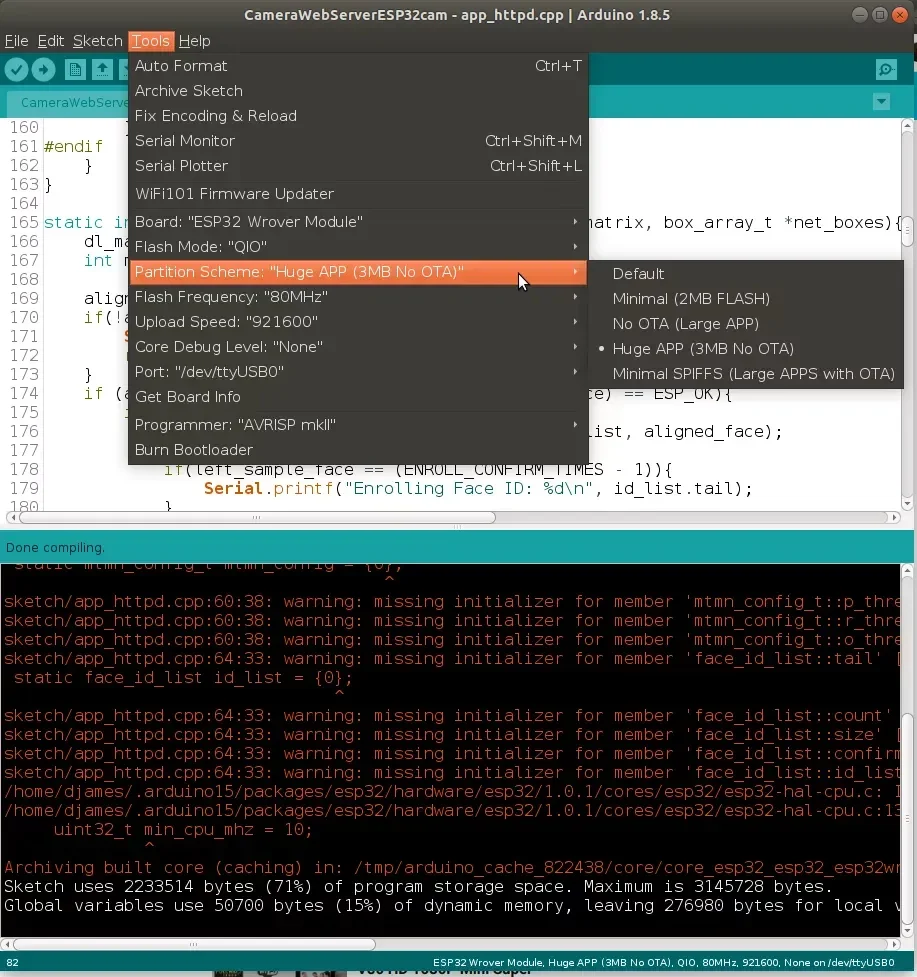Click the editor scroll-right arrow
The image size is (917, 977).
tap(895, 518)
